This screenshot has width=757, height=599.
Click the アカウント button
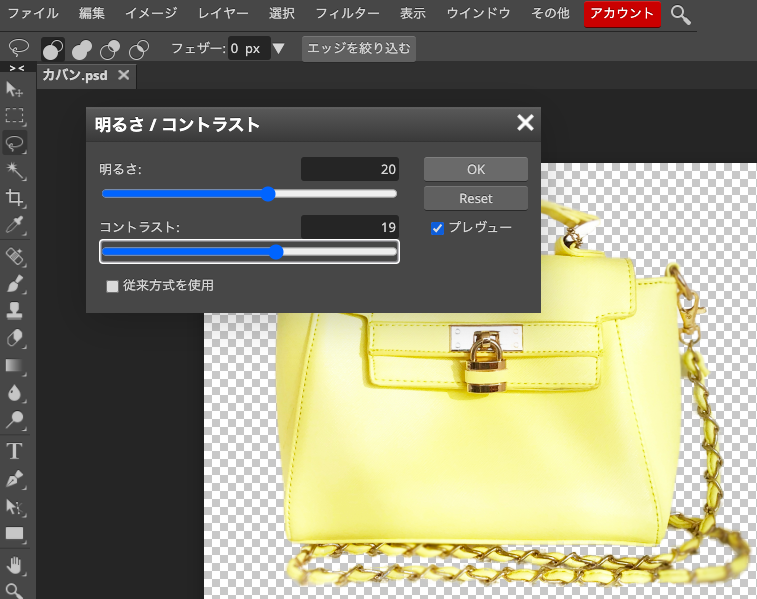[622, 14]
